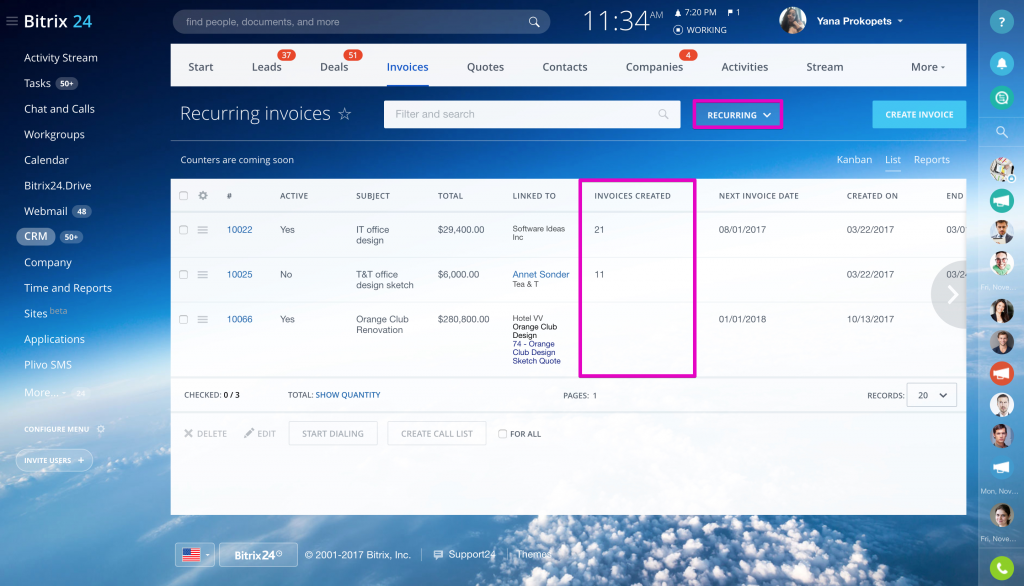Open row actions menu for invoice 10066
The height and width of the screenshot is (586, 1024).
(x=203, y=319)
